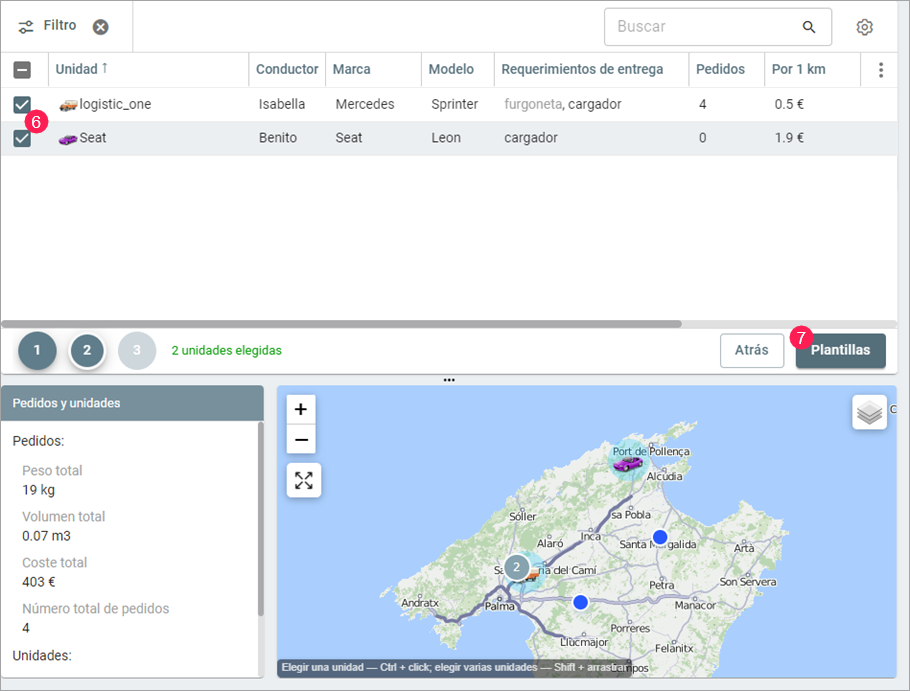Click the purple car marker near Port de Pollença
Screen dimensions: 910x691
[628, 463]
